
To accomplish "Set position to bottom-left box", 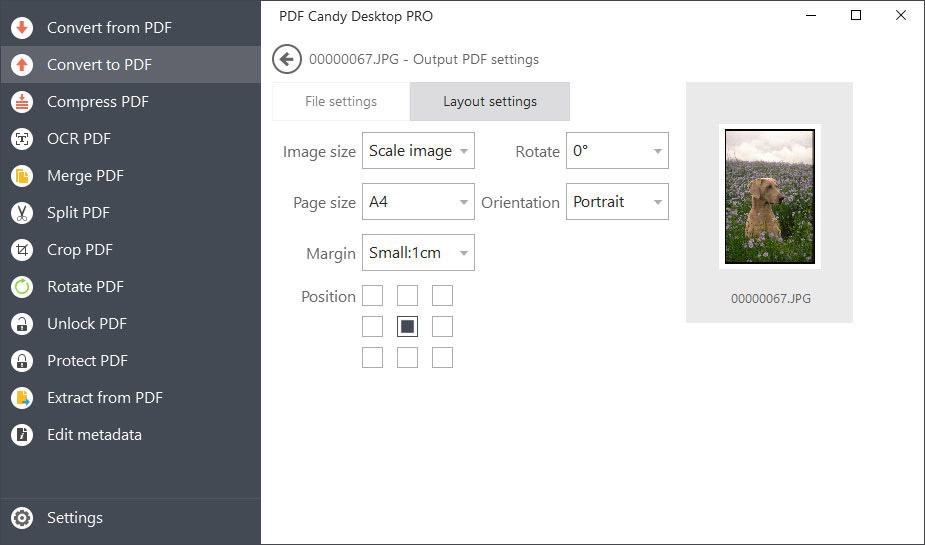I will (x=372, y=357).
